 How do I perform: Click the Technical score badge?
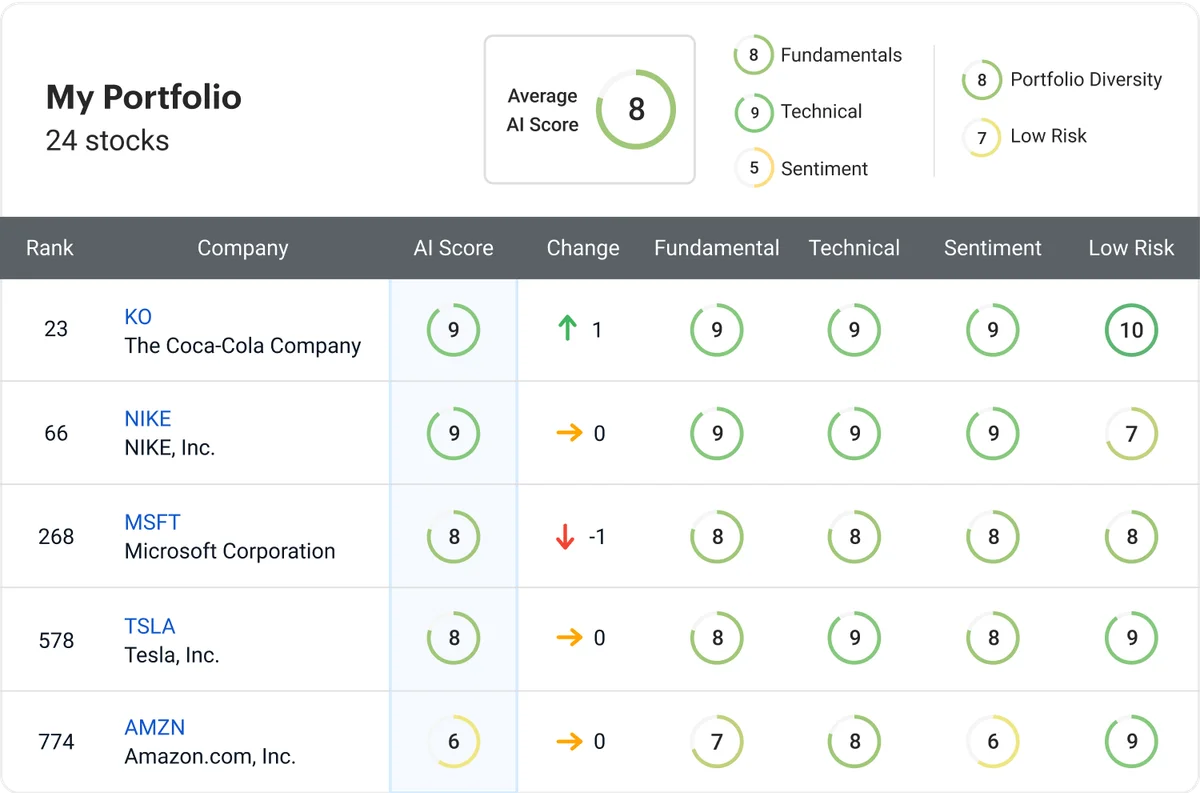(753, 112)
